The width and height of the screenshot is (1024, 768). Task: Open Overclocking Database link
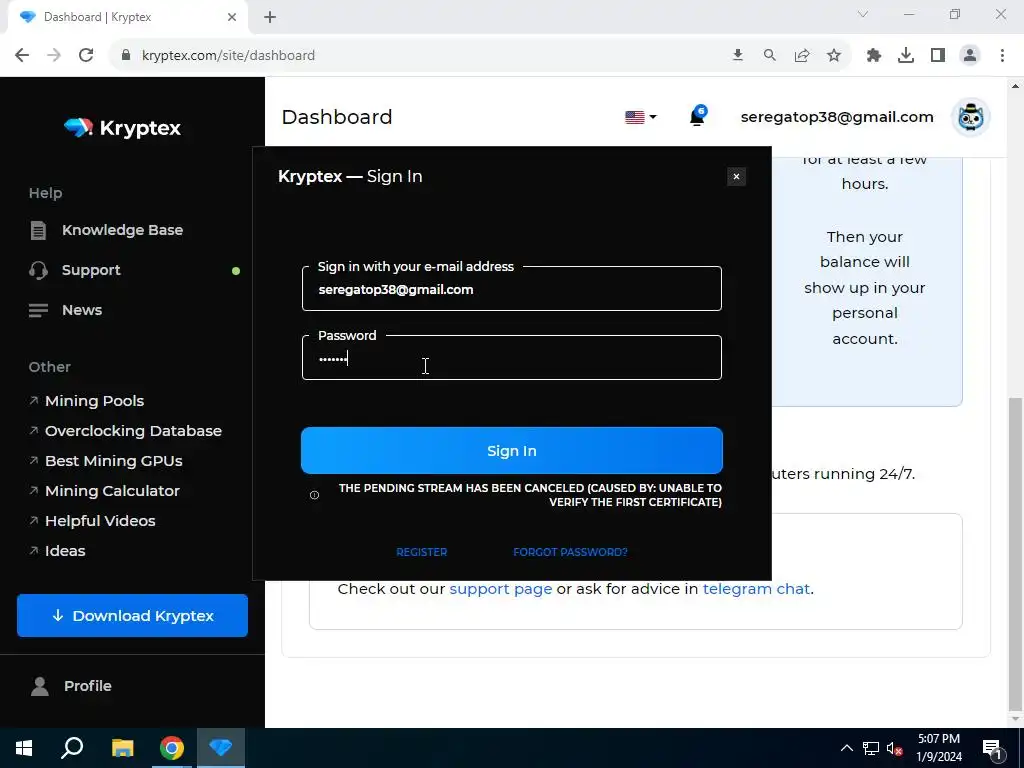click(x=133, y=430)
